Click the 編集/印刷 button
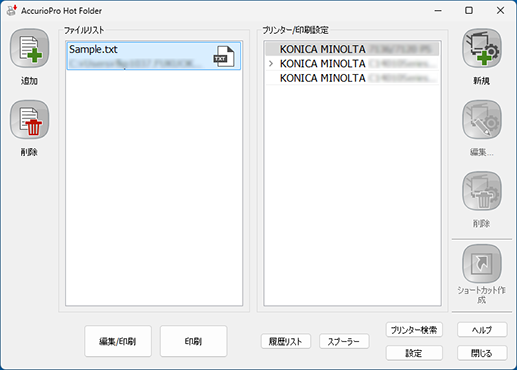The width and height of the screenshot is (517, 370). pyautogui.click(x=118, y=341)
